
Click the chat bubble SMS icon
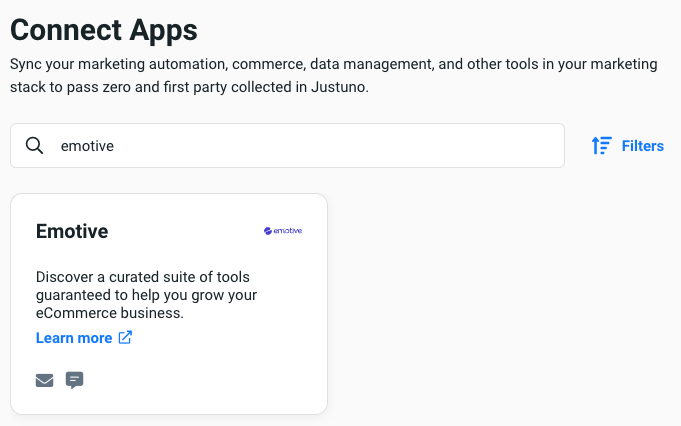point(74,380)
